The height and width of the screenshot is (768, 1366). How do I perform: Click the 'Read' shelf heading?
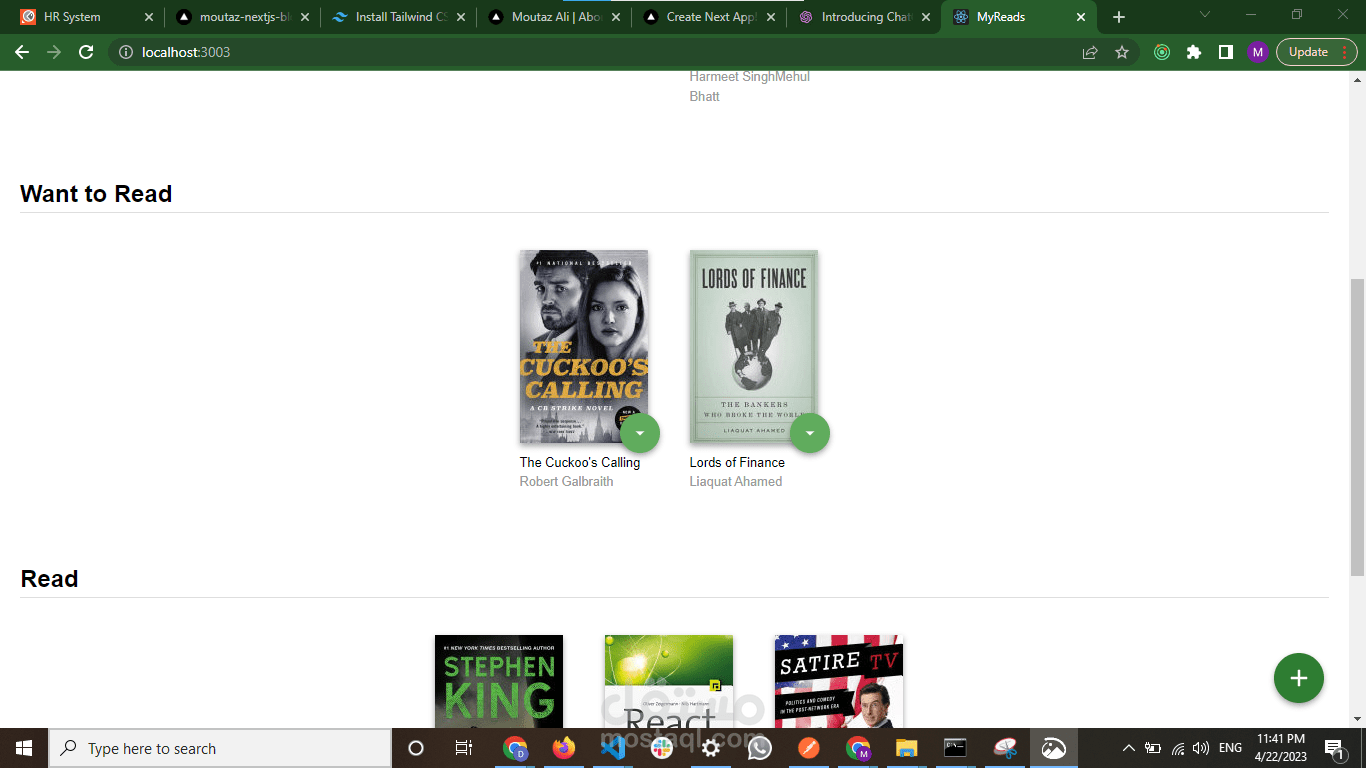coord(49,579)
